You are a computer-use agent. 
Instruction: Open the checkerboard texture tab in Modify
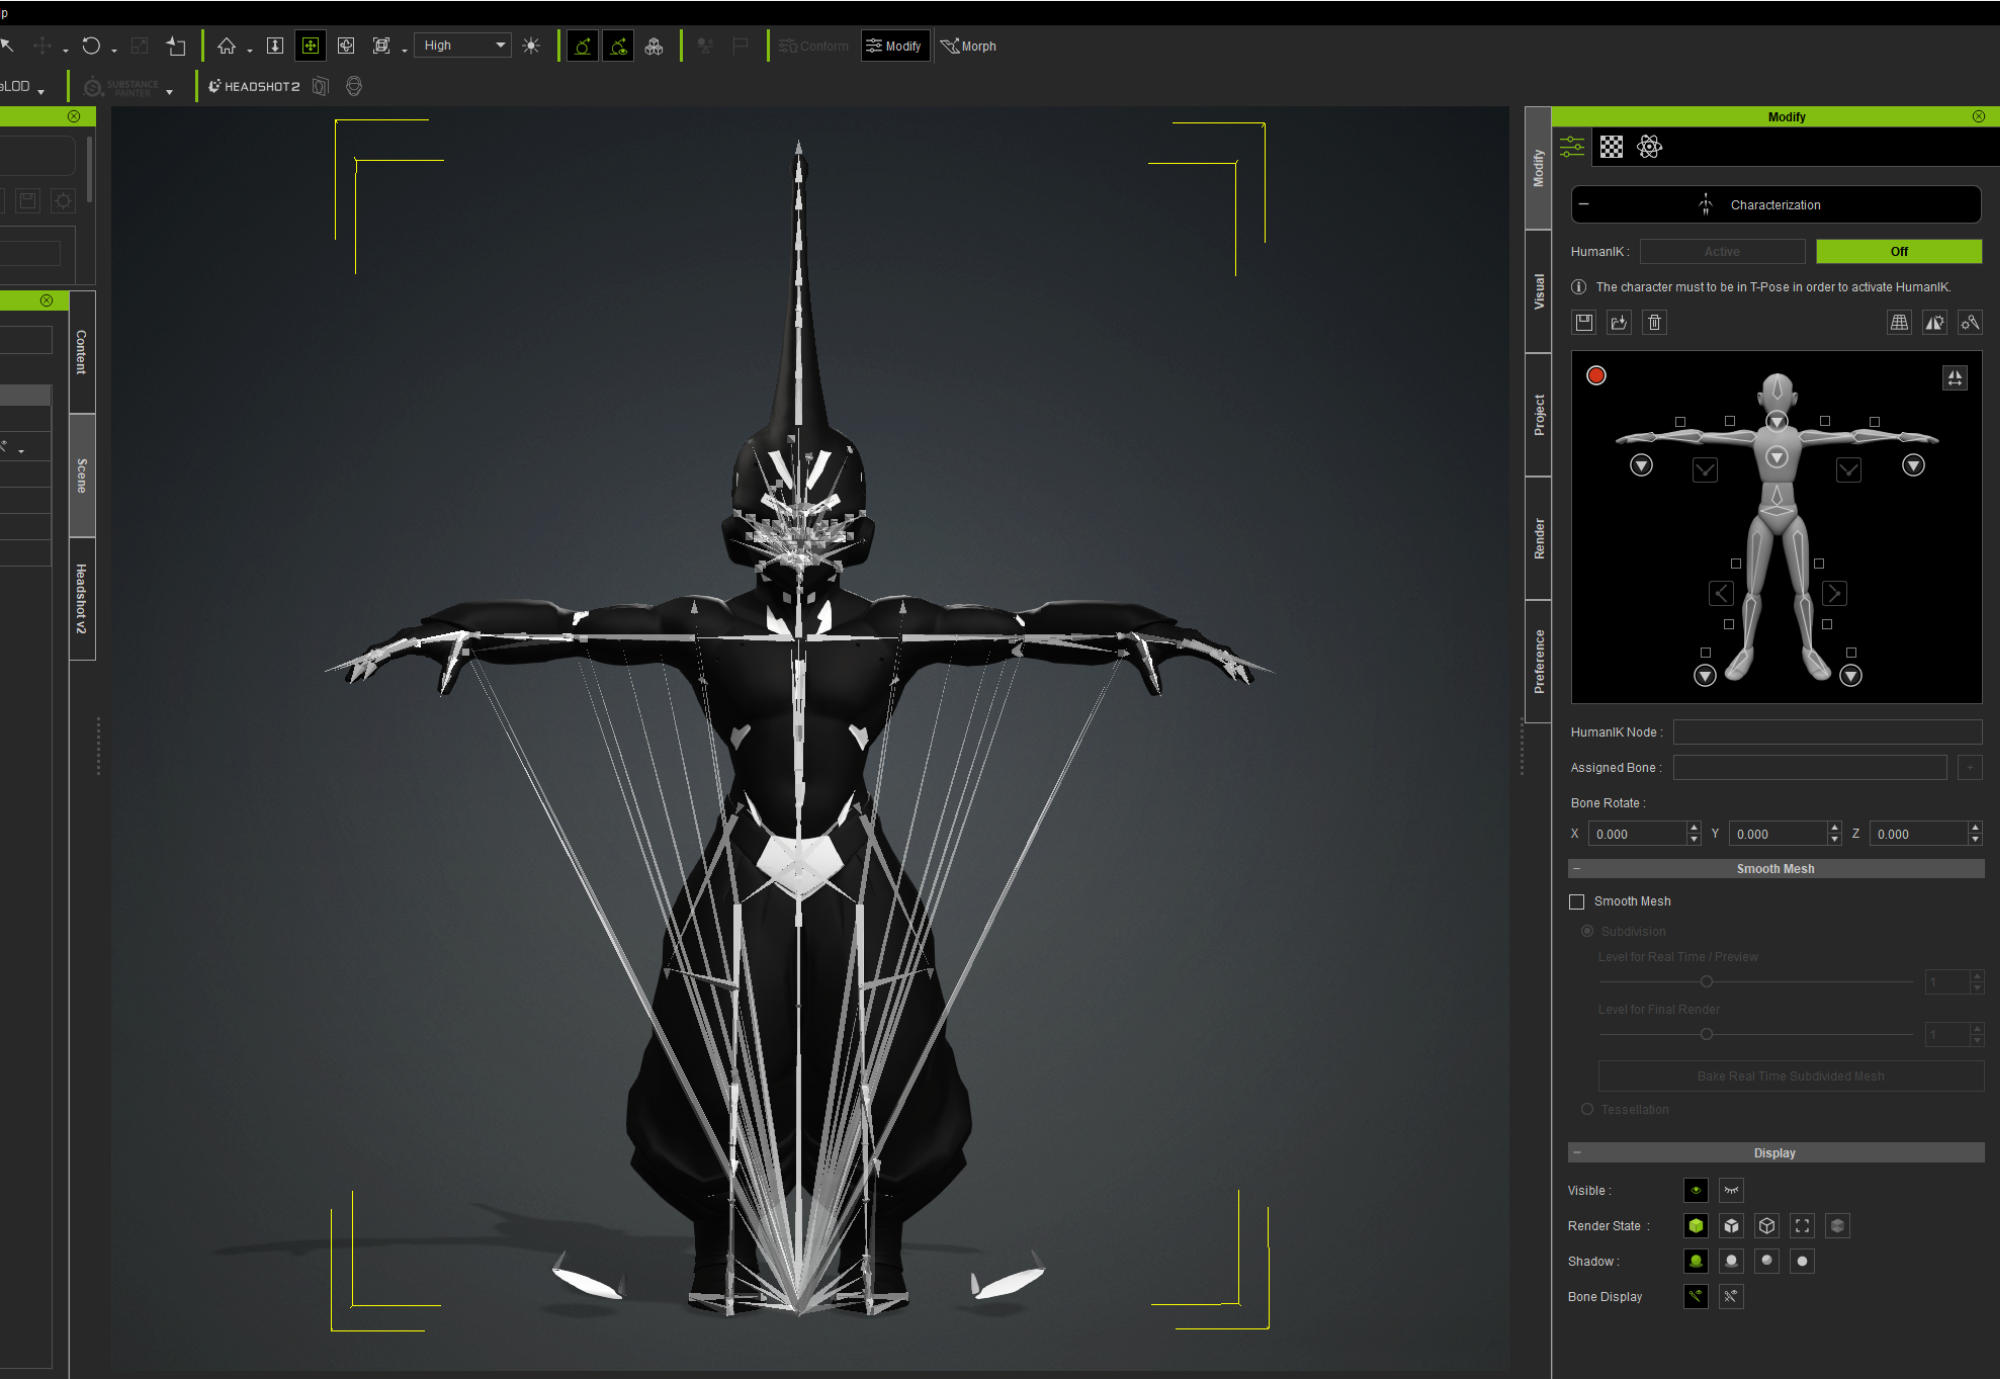(1611, 147)
